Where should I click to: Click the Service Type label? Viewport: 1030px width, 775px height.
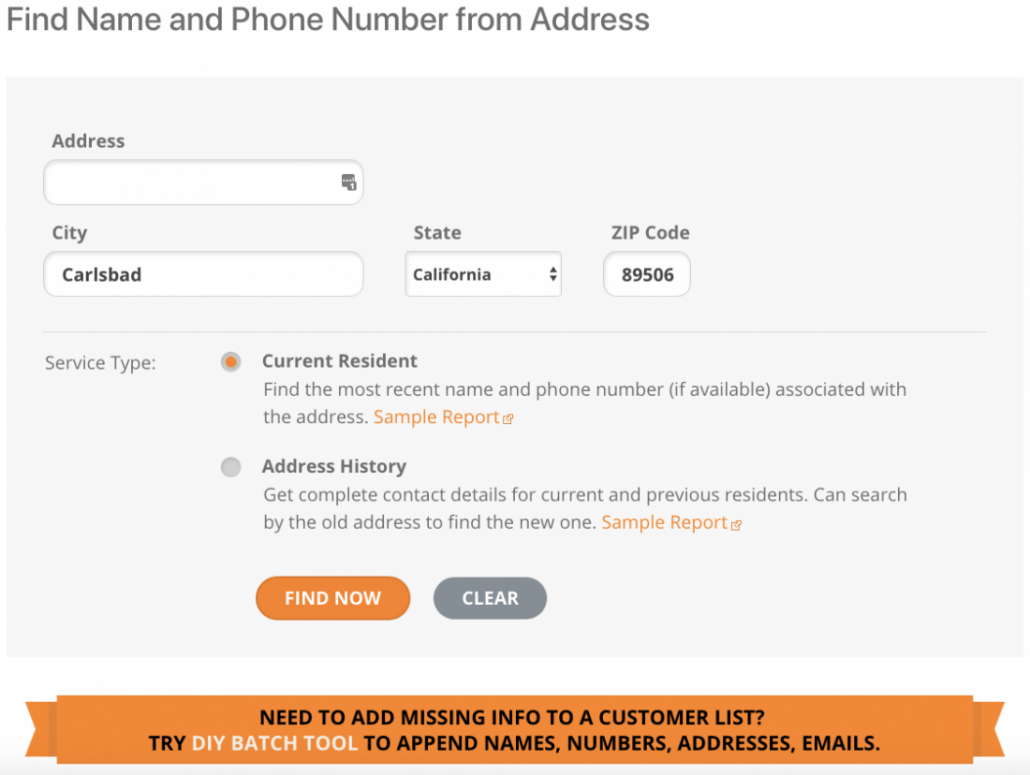click(100, 363)
